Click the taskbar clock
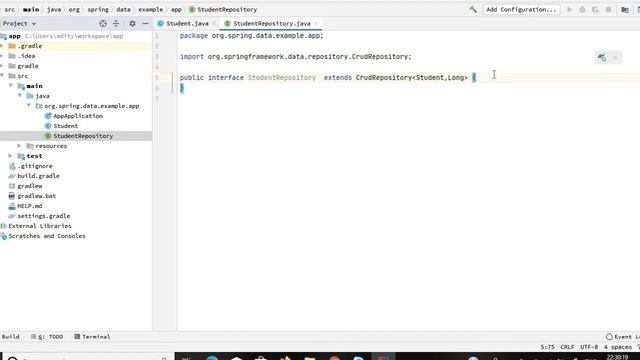 click(617, 358)
